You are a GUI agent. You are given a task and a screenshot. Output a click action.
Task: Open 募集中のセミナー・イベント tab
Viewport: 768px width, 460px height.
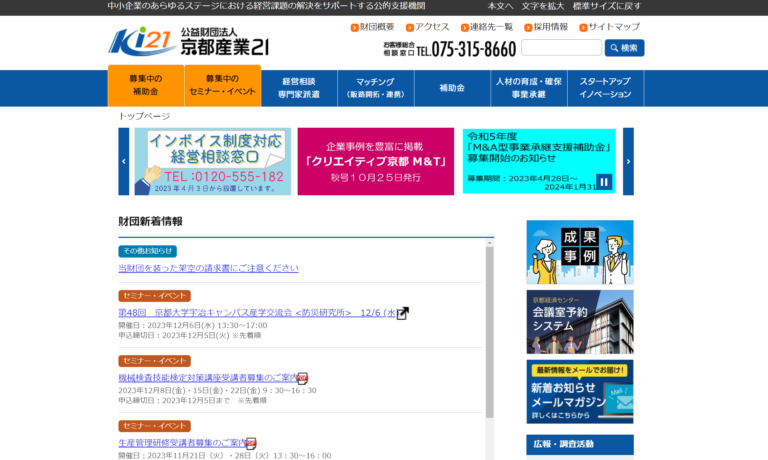tap(222, 86)
